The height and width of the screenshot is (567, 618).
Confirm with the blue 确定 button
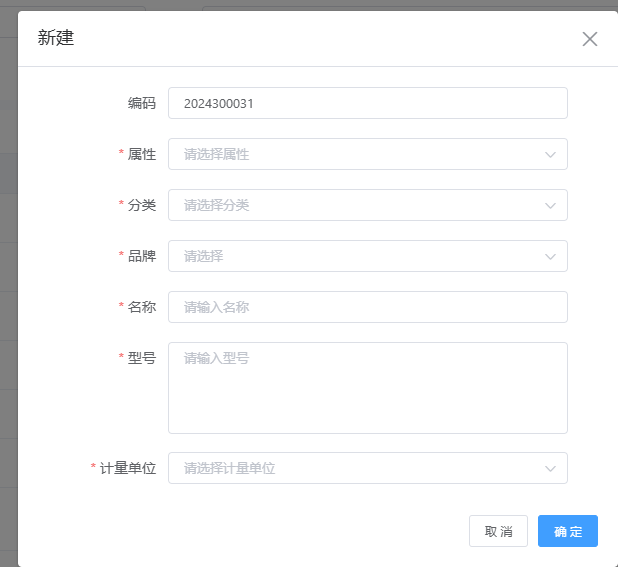coord(567,531)
